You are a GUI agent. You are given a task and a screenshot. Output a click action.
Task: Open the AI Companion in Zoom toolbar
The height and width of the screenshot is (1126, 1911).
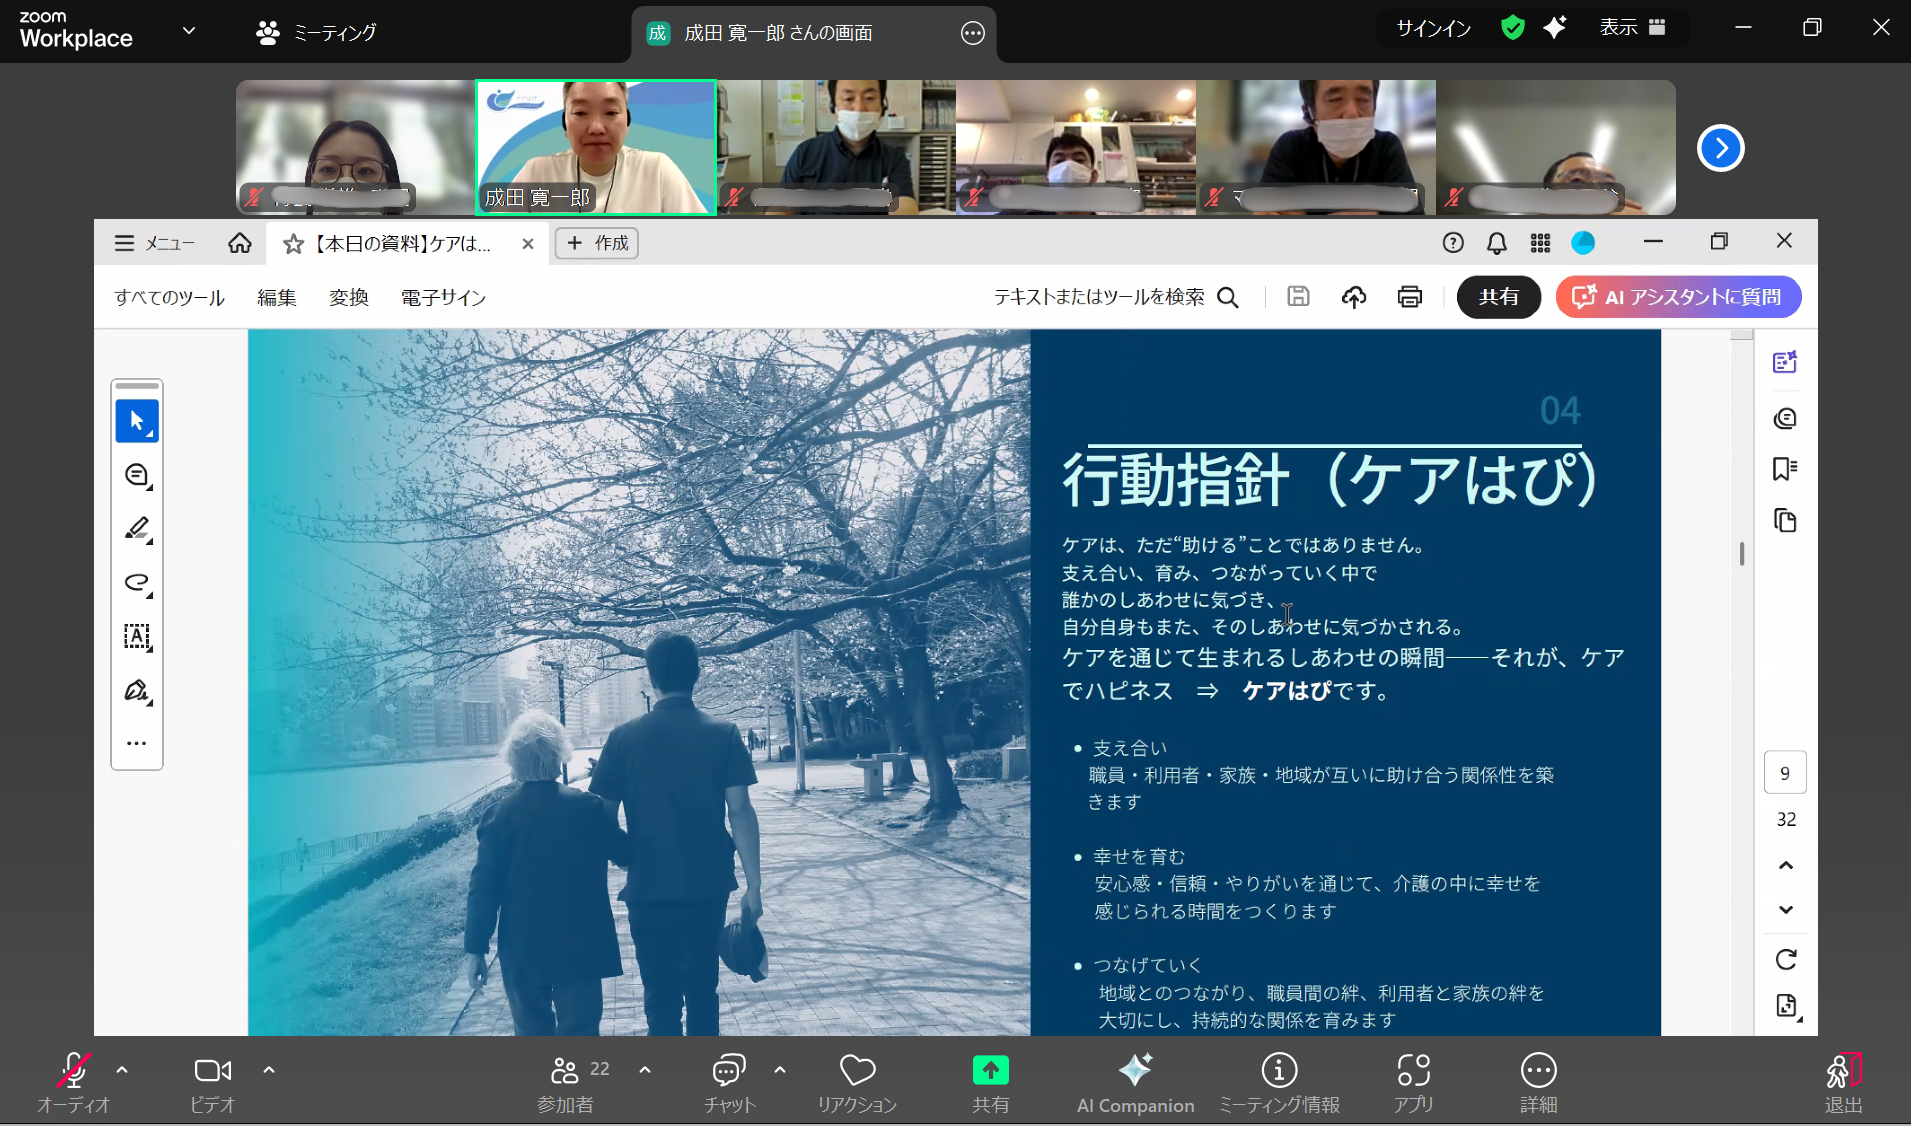[x=1135, y=1082]
